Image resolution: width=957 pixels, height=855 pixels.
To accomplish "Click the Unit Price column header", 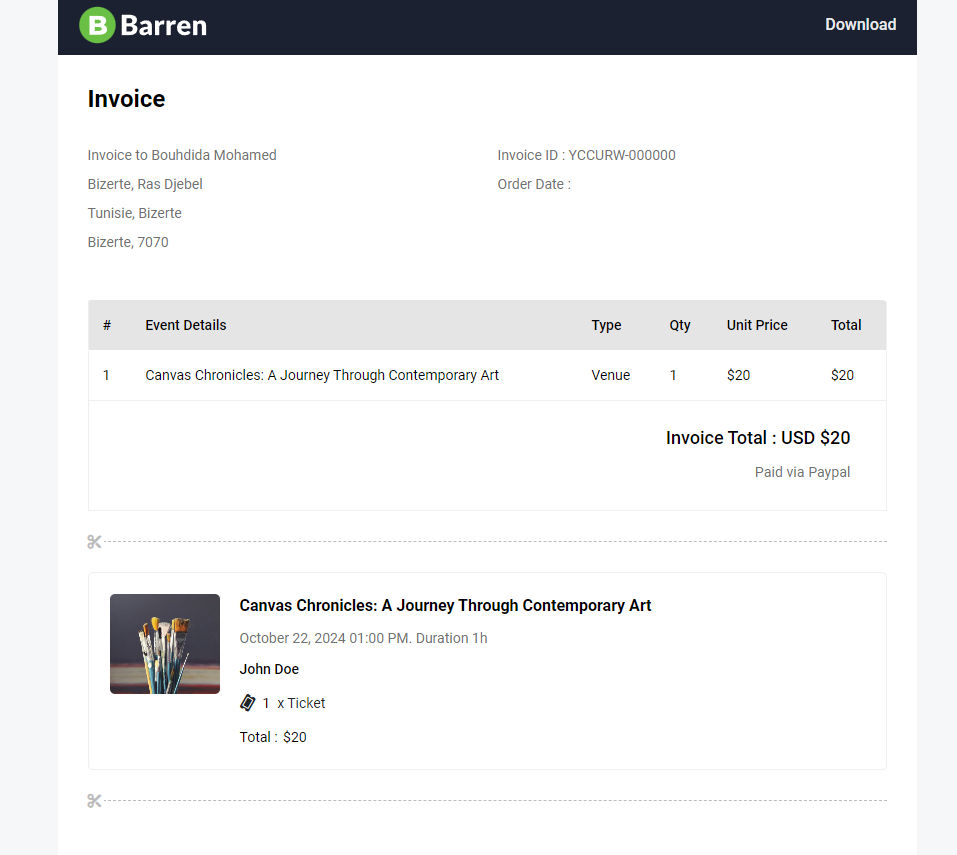I will (x=757, y=325).
